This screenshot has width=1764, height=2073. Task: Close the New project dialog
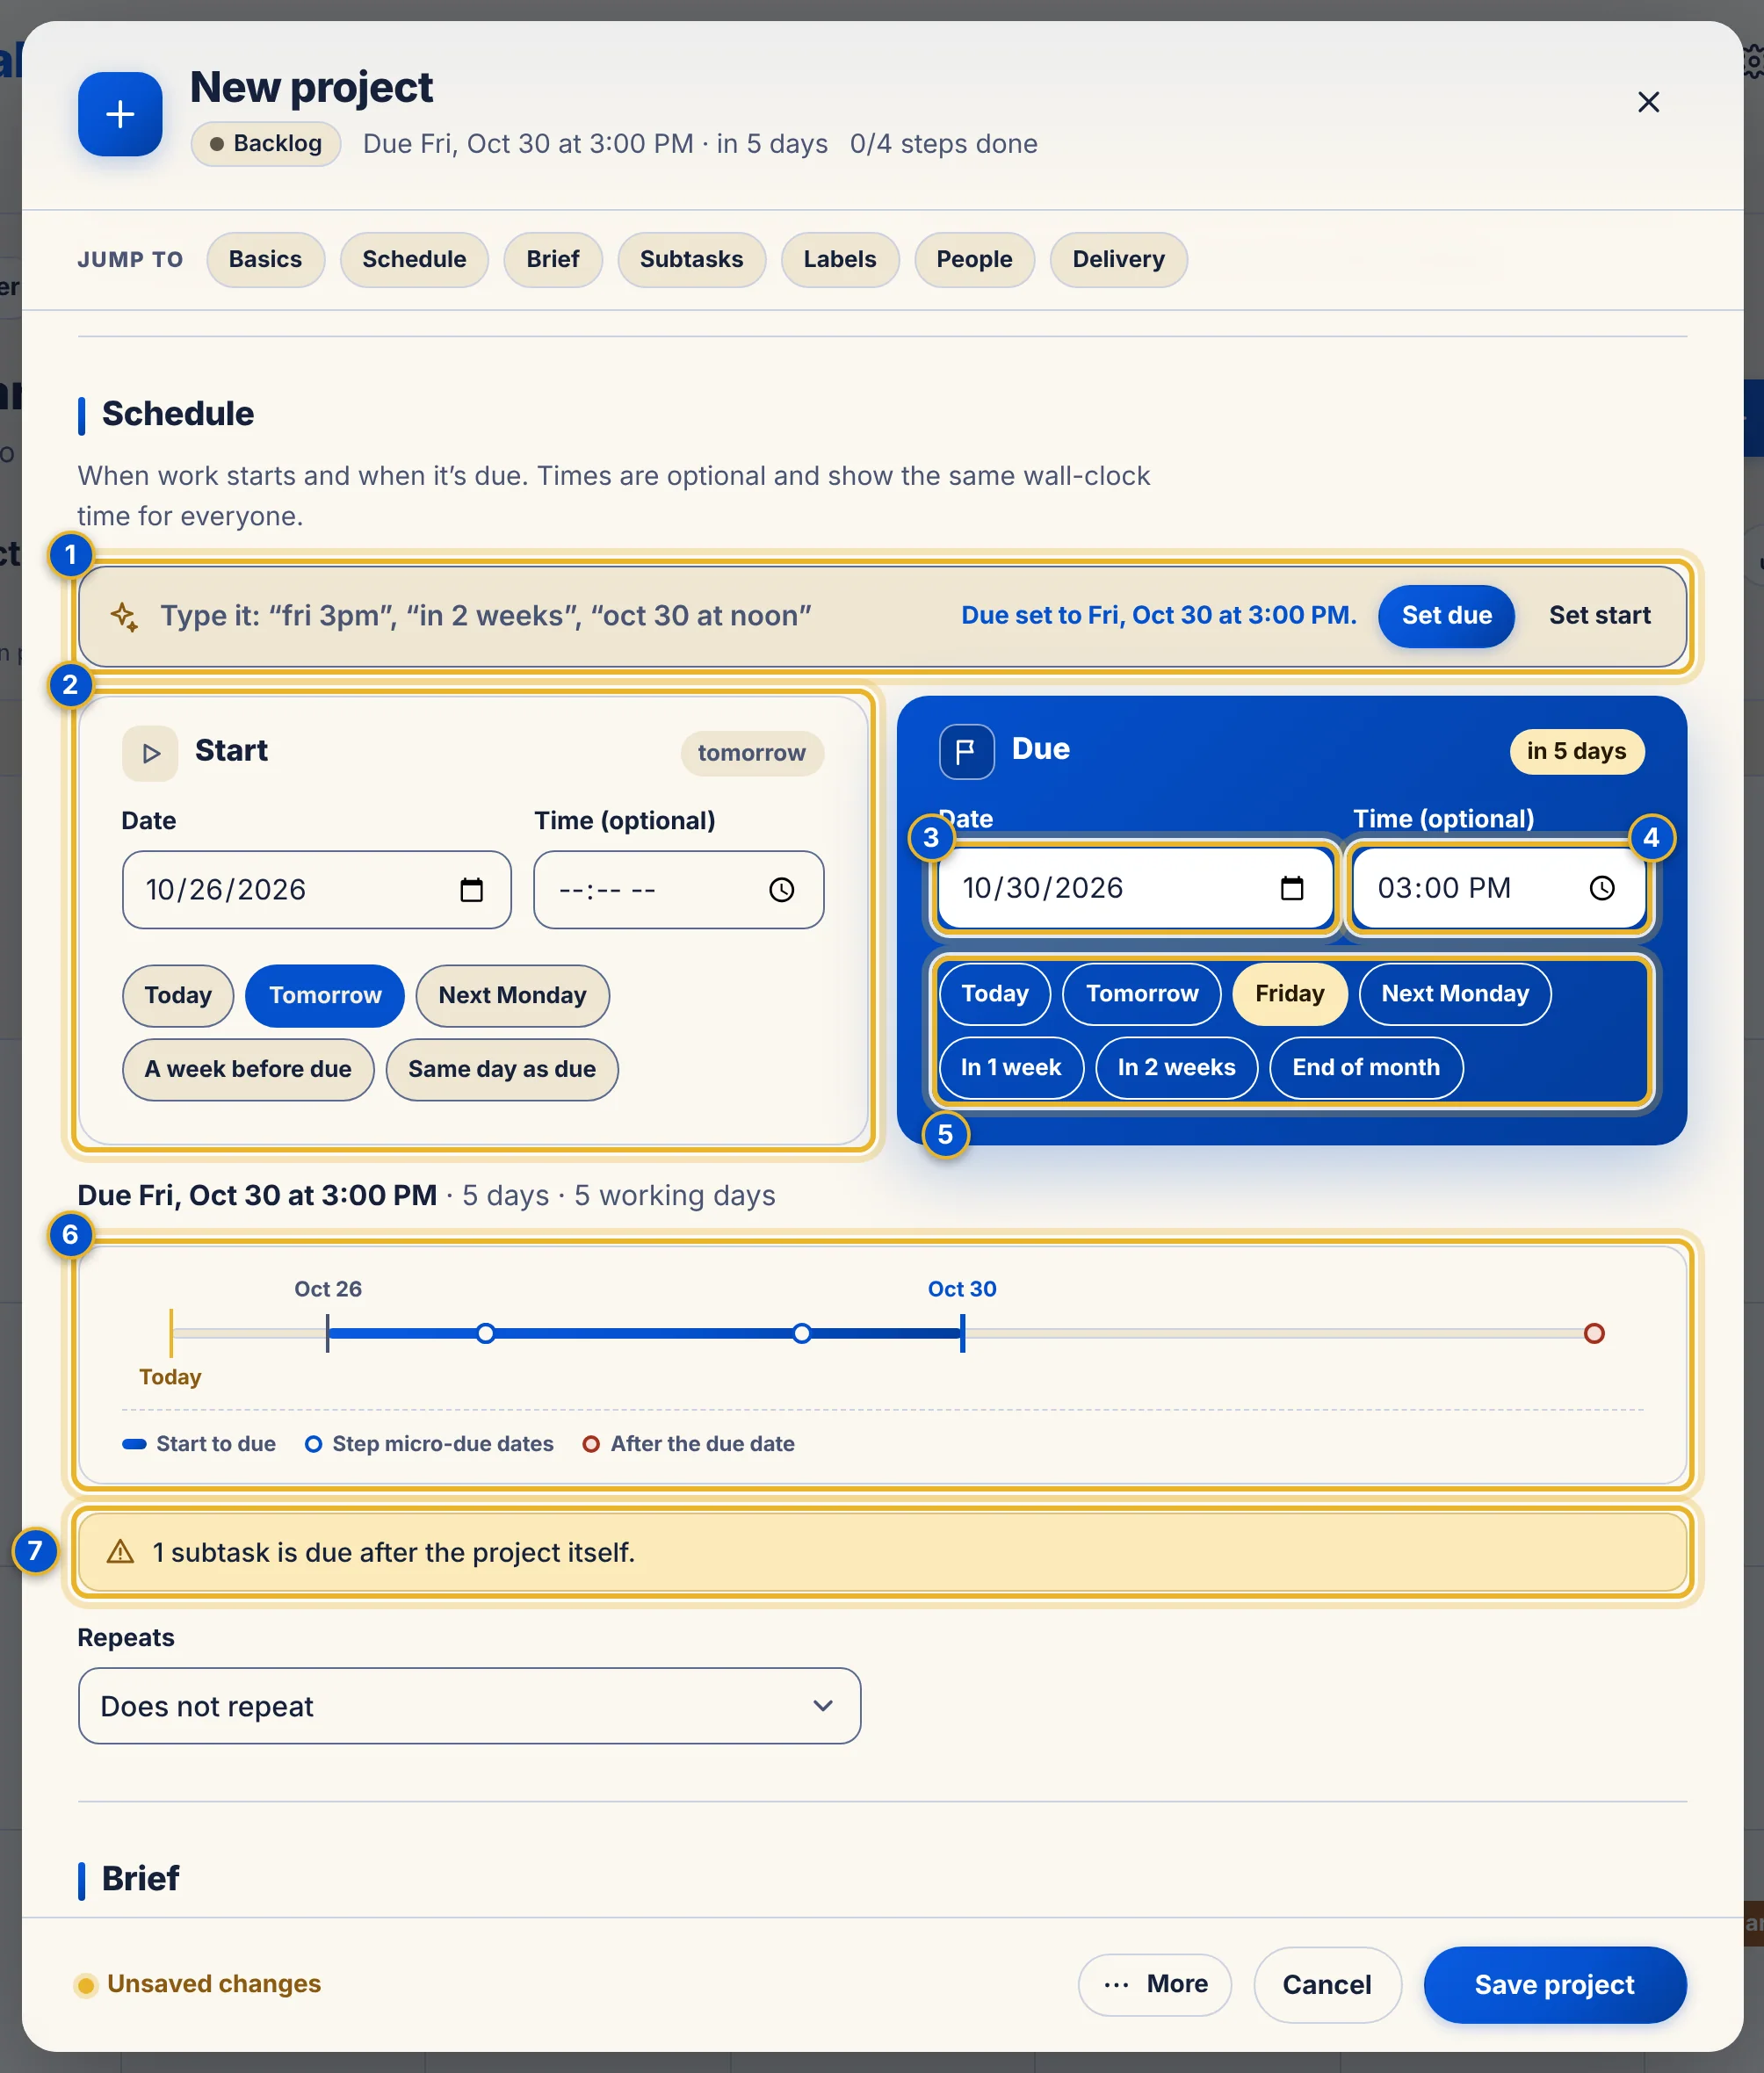click(1648, 102)
